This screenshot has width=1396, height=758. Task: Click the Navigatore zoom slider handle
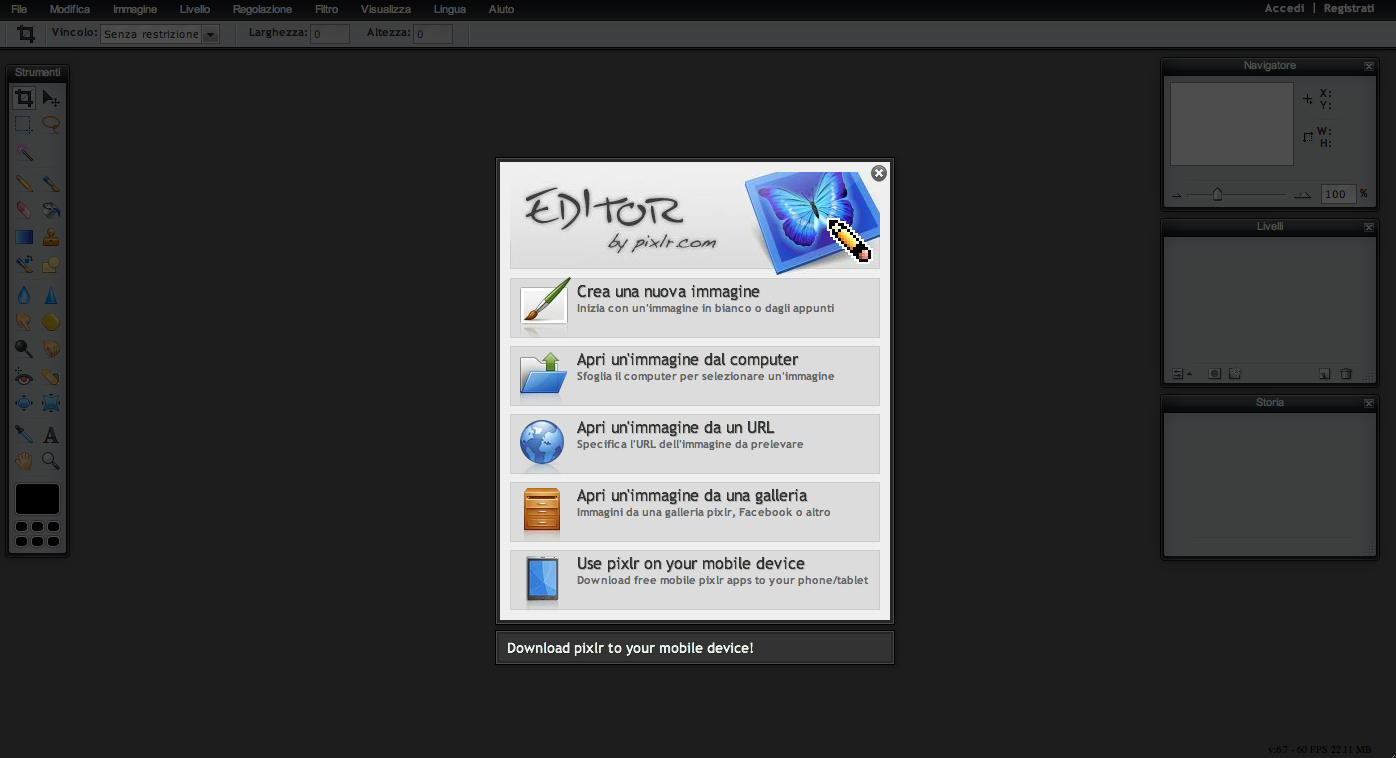click(x=1217, y=194)
